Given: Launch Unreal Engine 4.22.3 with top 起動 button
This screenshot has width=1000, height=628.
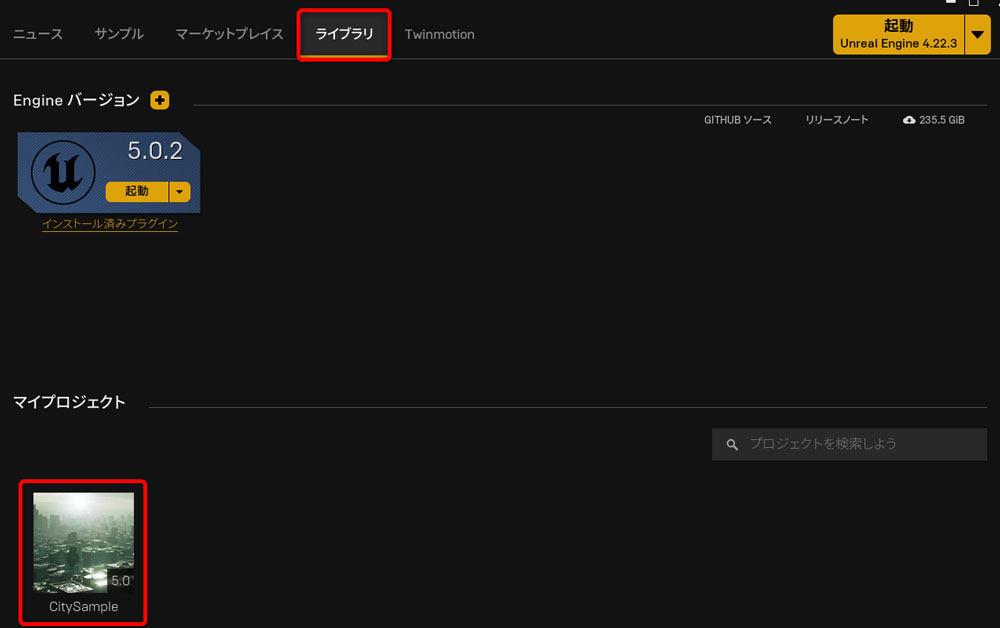Looking at the screenshot, I should click(x=898, y=34).
